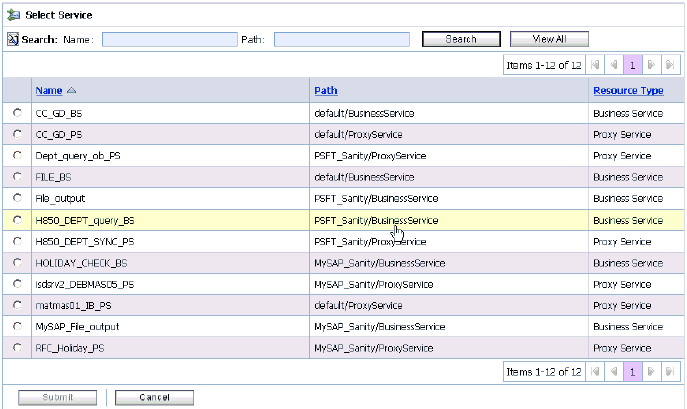
Task: Sort by the Name column header
Action: pos(49,90)
